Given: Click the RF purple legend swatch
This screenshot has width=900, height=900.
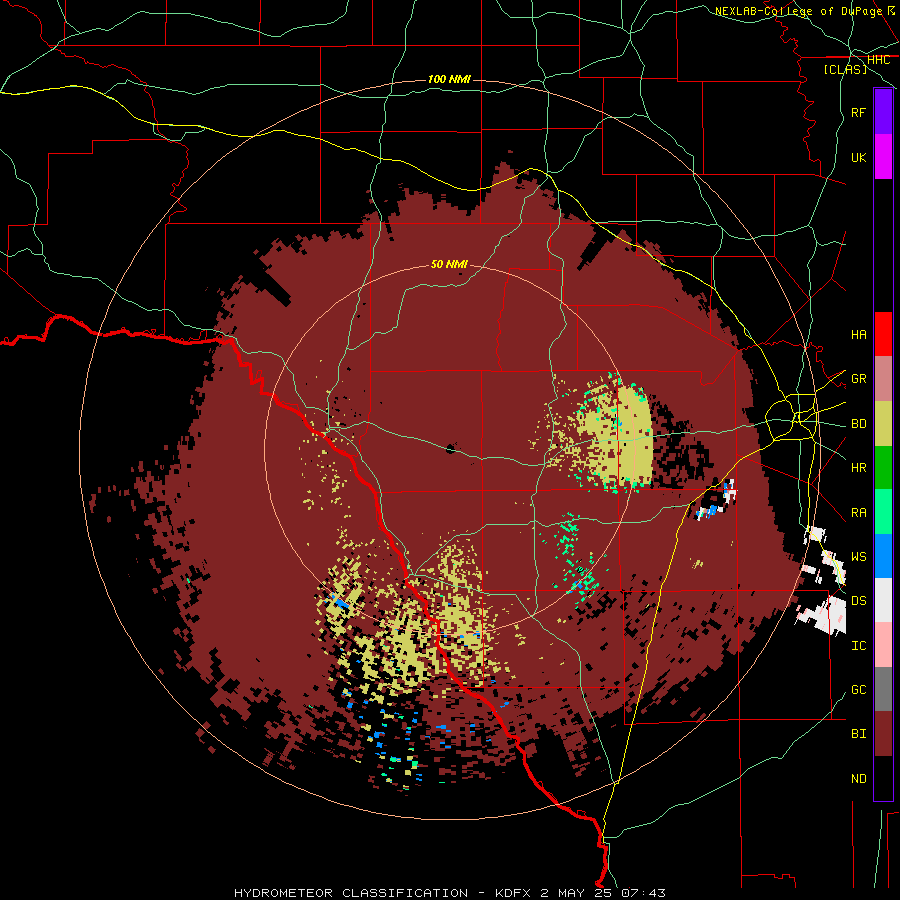Looking at the screenshot, I should pos(883,112).
